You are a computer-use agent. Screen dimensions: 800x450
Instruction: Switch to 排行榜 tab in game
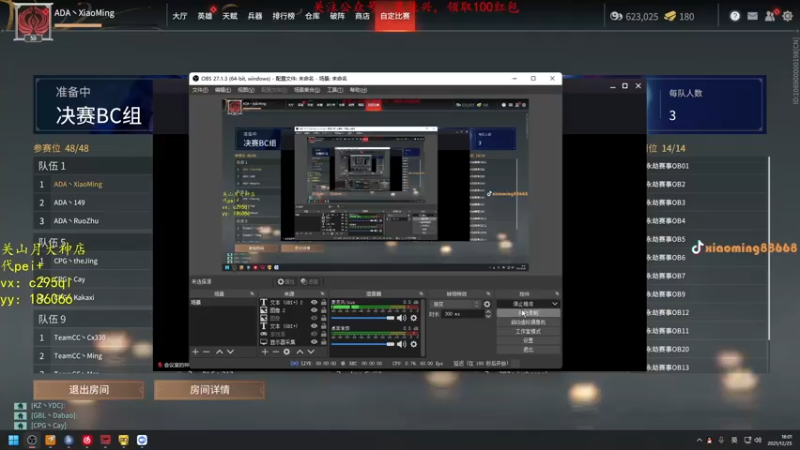point(283,16)
